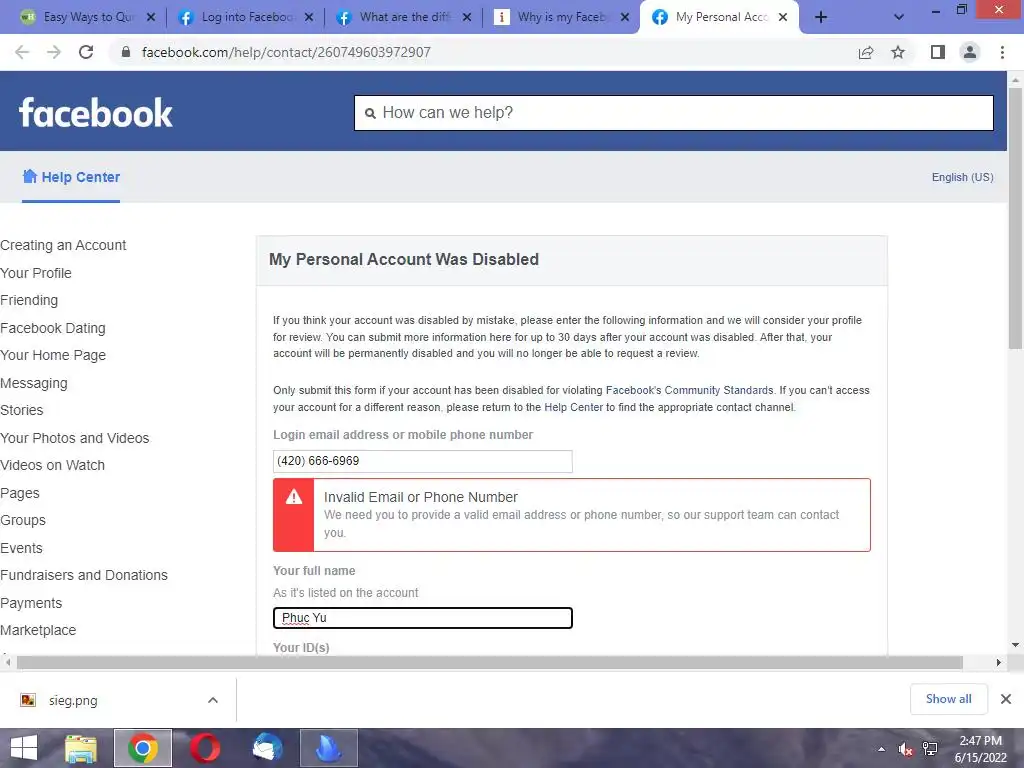The height and width of the screenshot is (768, 1024).
Task: Open Payments help topic
Action: pos(31,603)
